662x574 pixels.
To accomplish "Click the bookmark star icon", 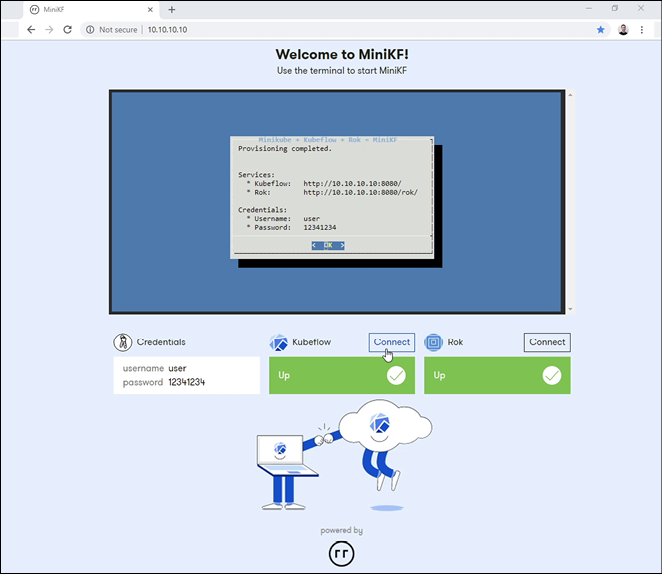I will click(x=600, y=30).
